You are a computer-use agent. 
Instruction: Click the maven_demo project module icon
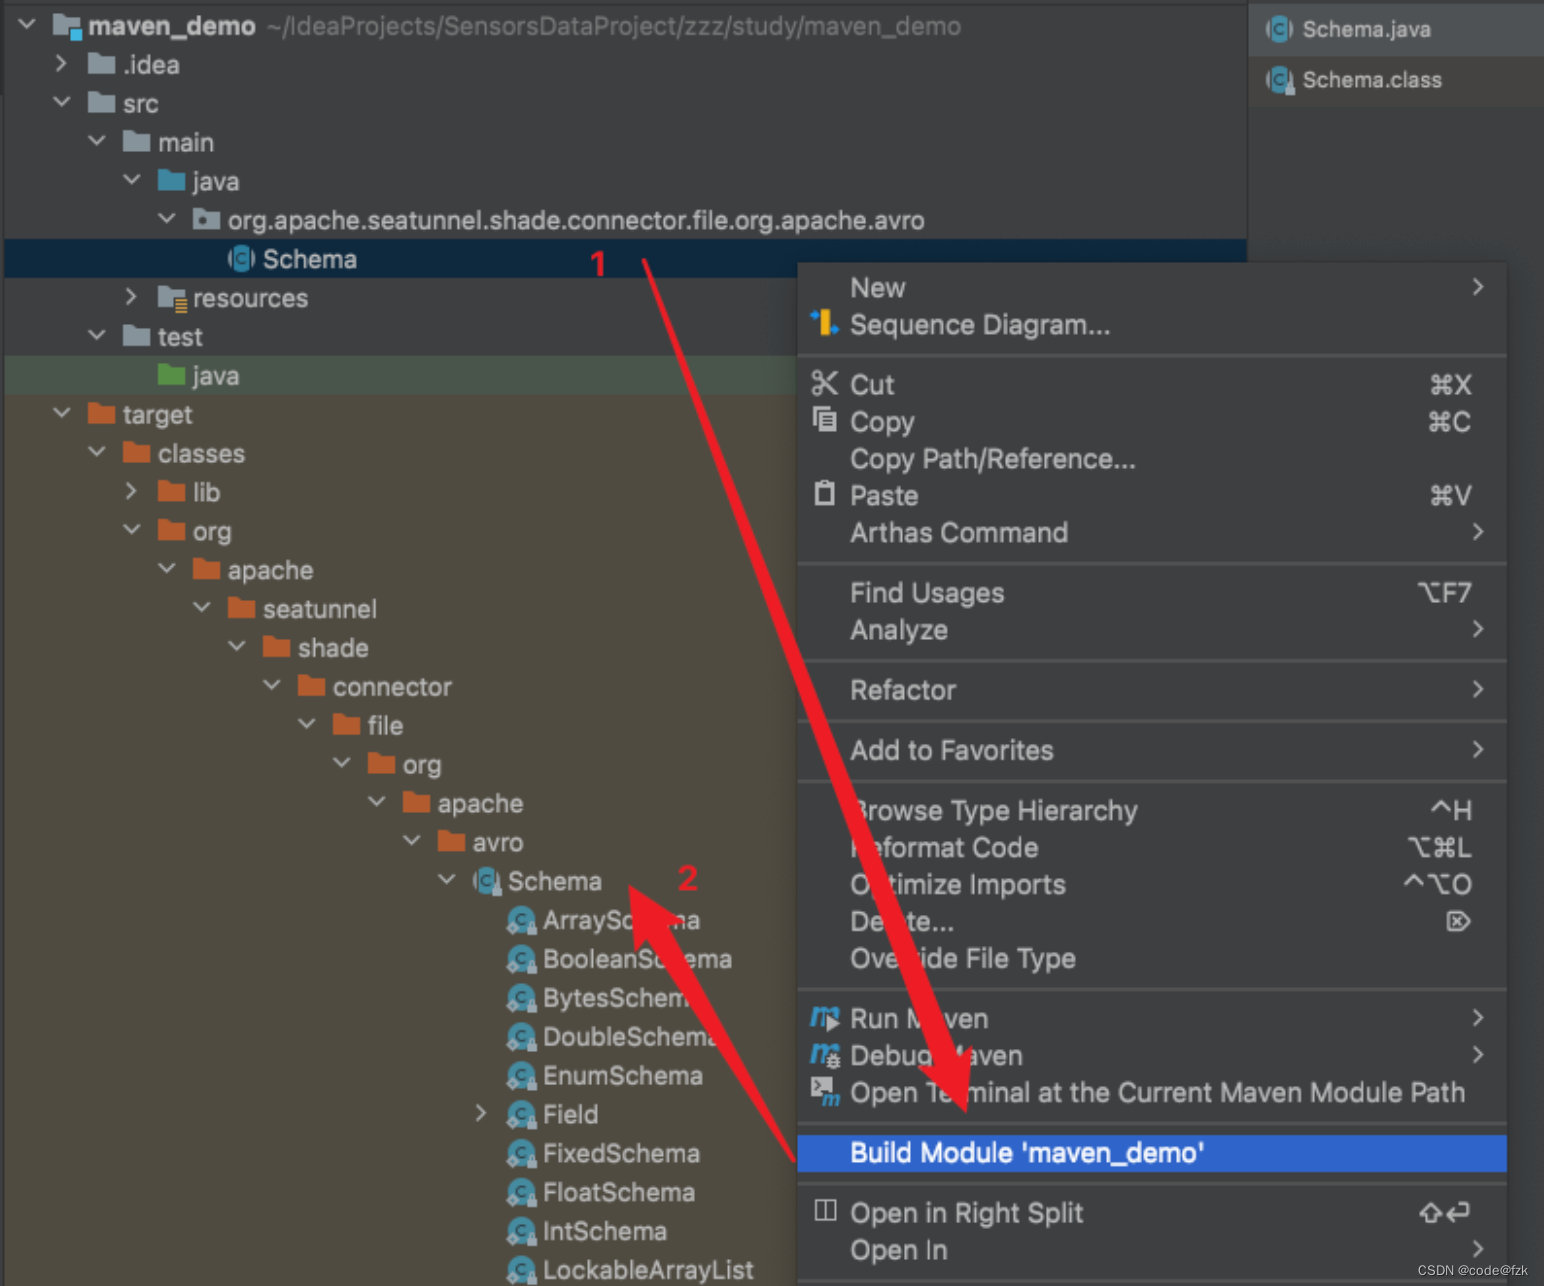click(x=67, y=26)
